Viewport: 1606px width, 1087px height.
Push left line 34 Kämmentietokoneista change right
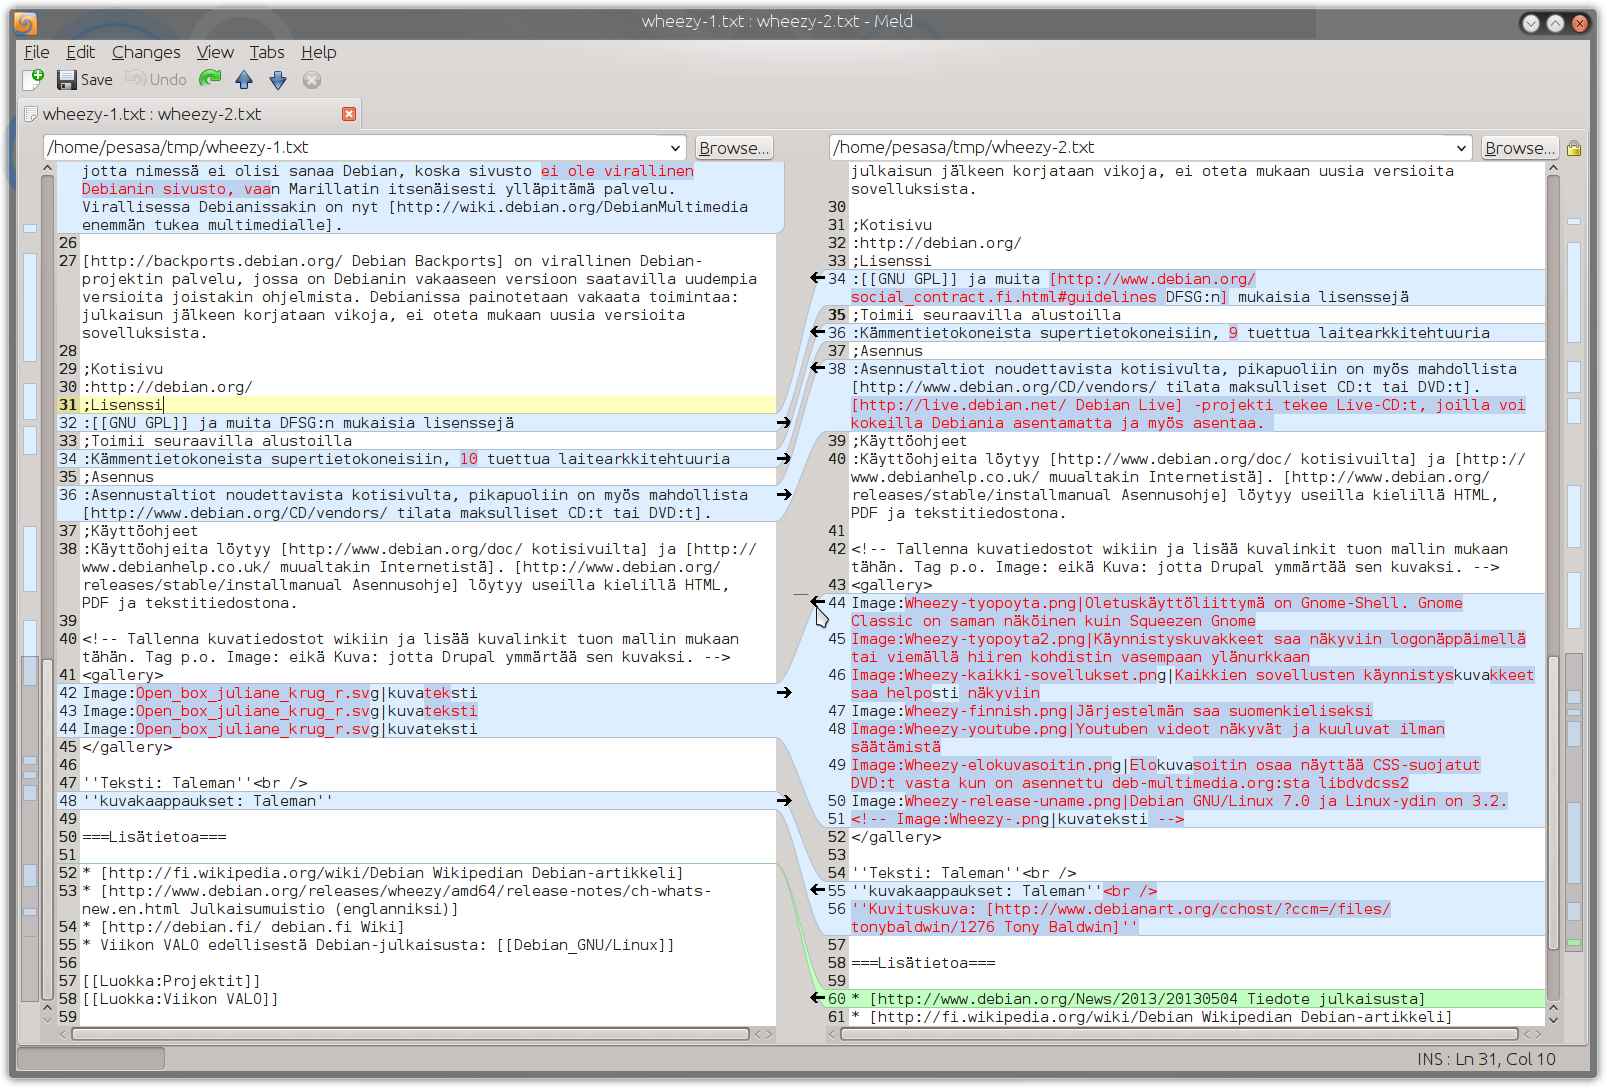(784, 459)
